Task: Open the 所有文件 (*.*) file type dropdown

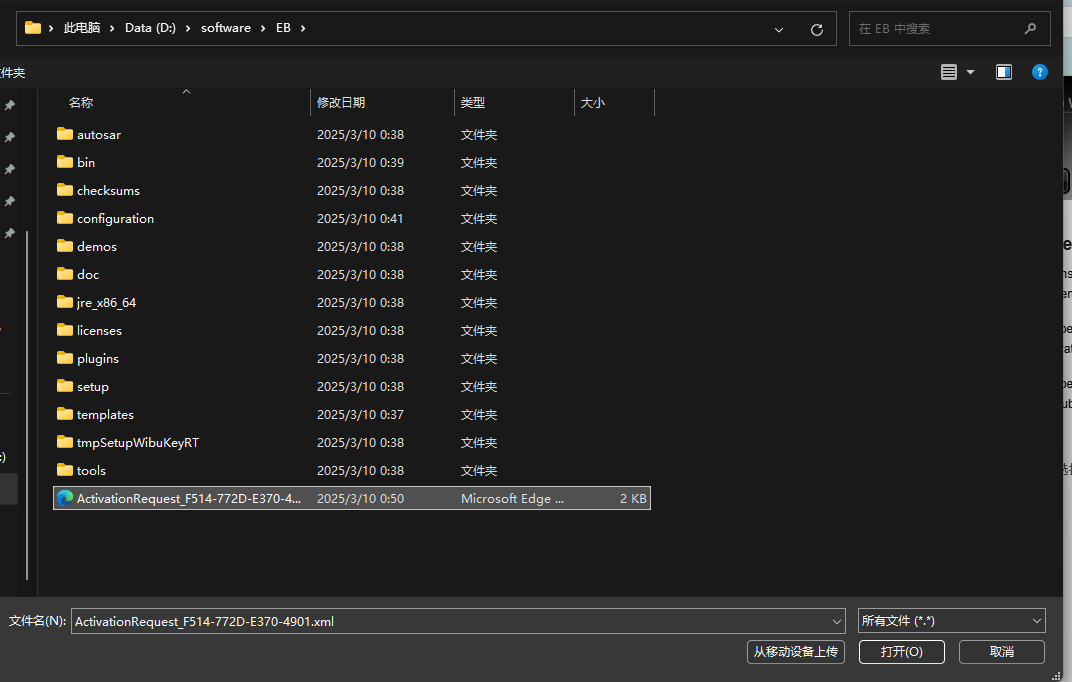Action: 951,620
